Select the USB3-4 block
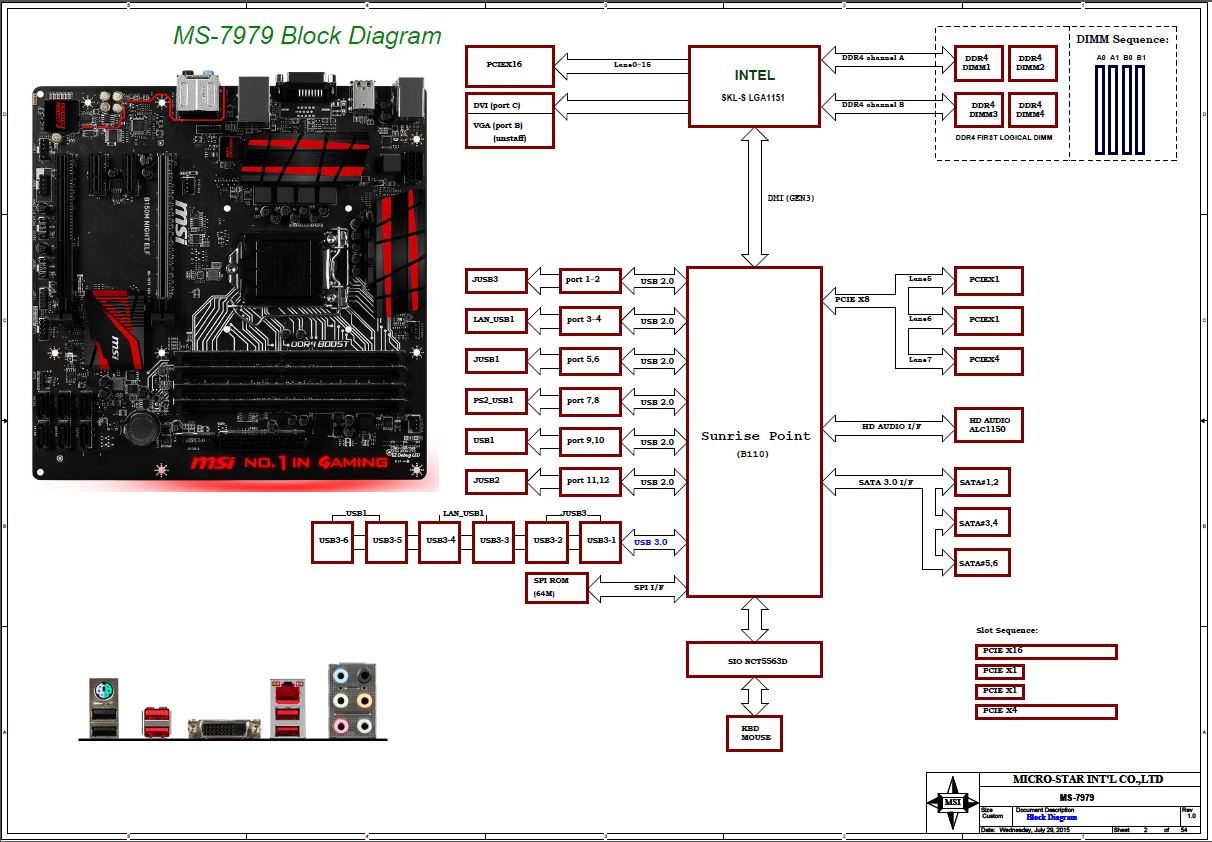This screenshot has width=1212, height=842. [440, 541]
